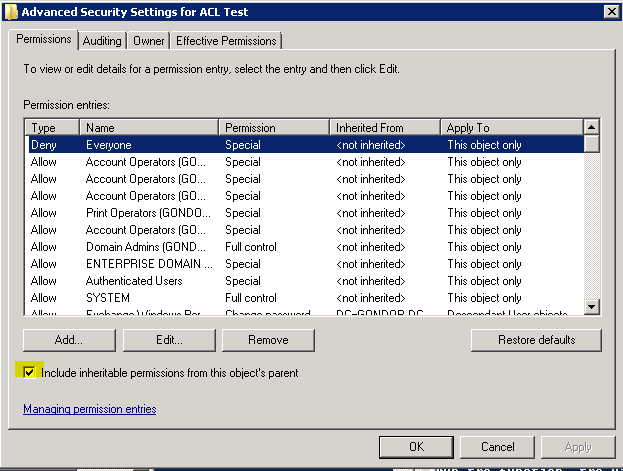
Task: Click Restore defaults button
Action: click(536, 340)
